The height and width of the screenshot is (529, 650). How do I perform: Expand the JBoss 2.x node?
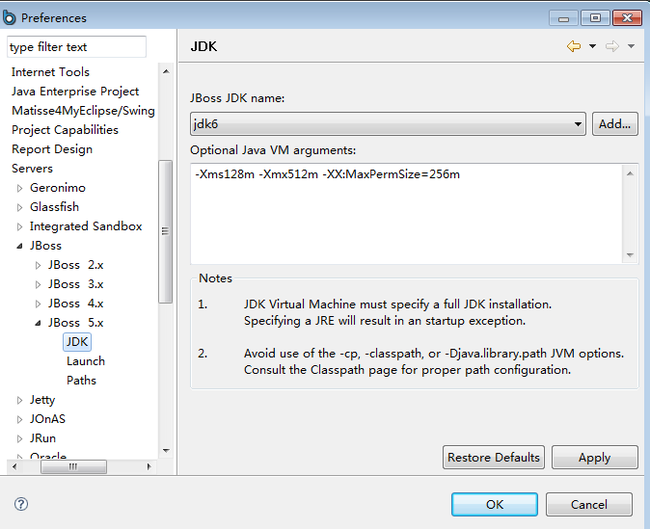click(38, 265)
